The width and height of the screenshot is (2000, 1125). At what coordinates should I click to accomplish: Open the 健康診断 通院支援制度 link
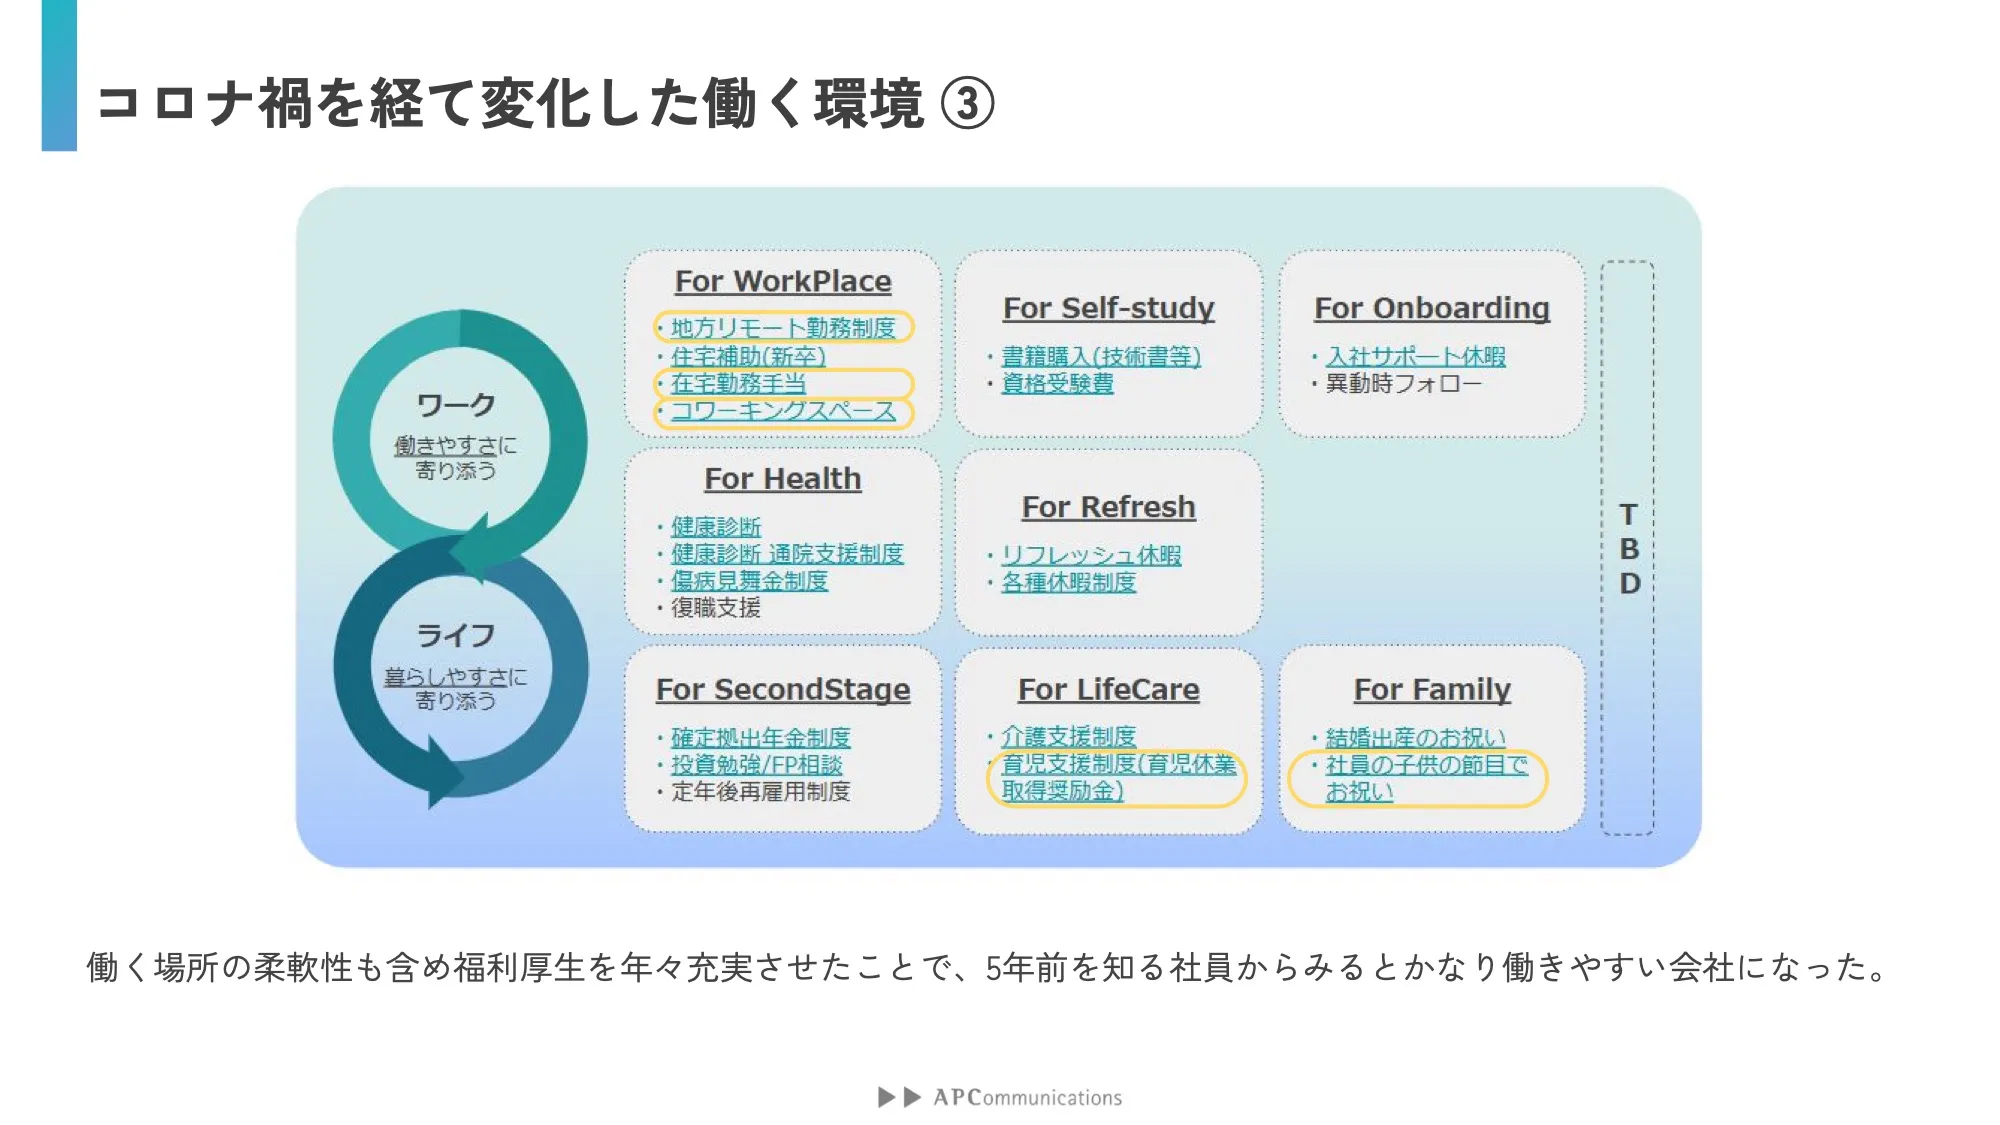pyautogui.click(x=787, y=553)
